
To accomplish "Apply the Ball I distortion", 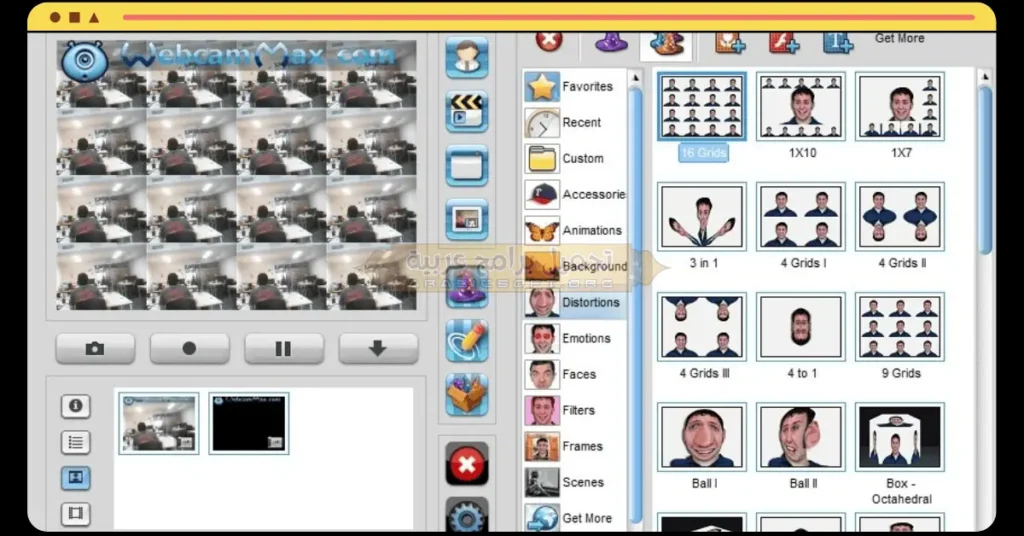I will tap(702, 437).
